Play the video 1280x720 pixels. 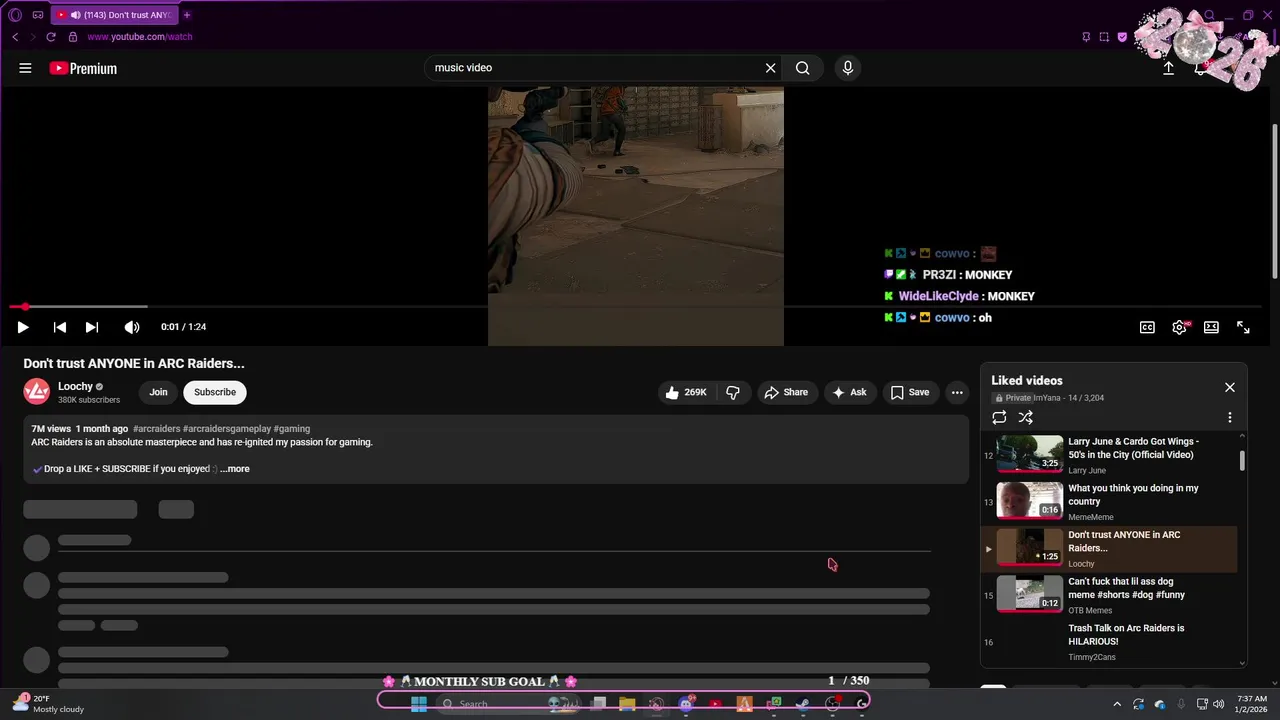pyautogui.click(x=23, y=327)
